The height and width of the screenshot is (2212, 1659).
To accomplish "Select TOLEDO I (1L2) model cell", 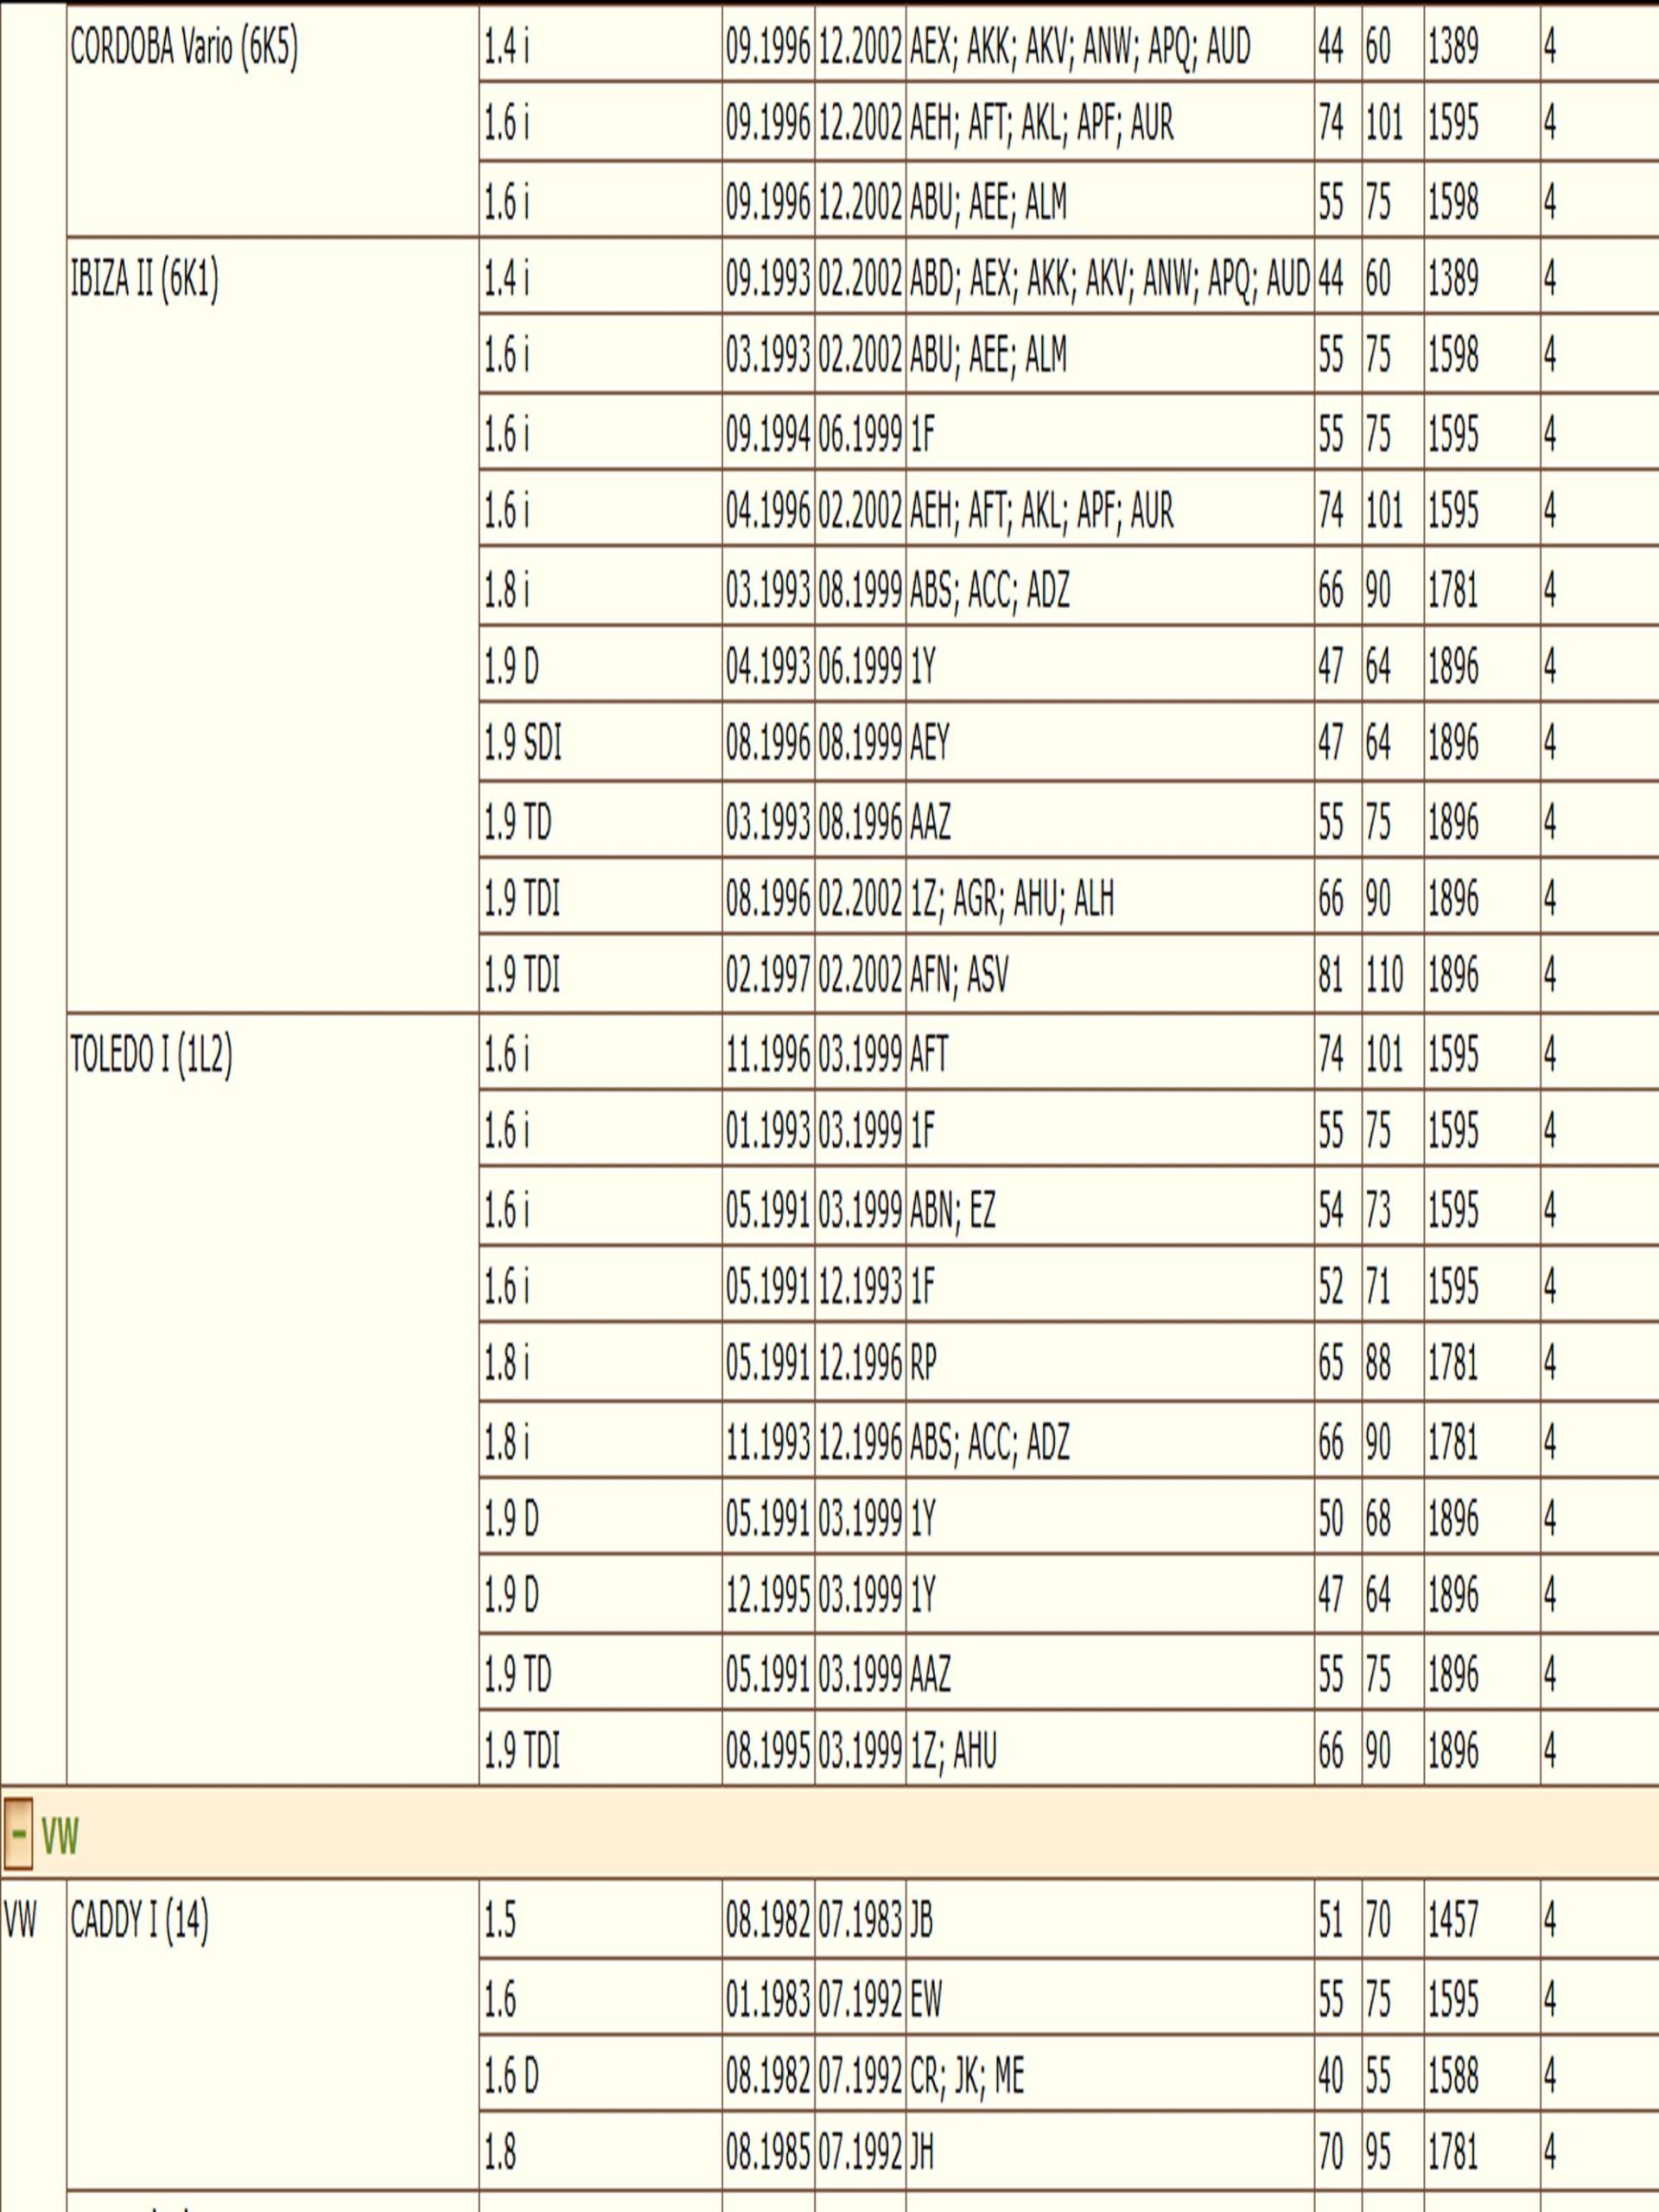I will [151, 1055].
